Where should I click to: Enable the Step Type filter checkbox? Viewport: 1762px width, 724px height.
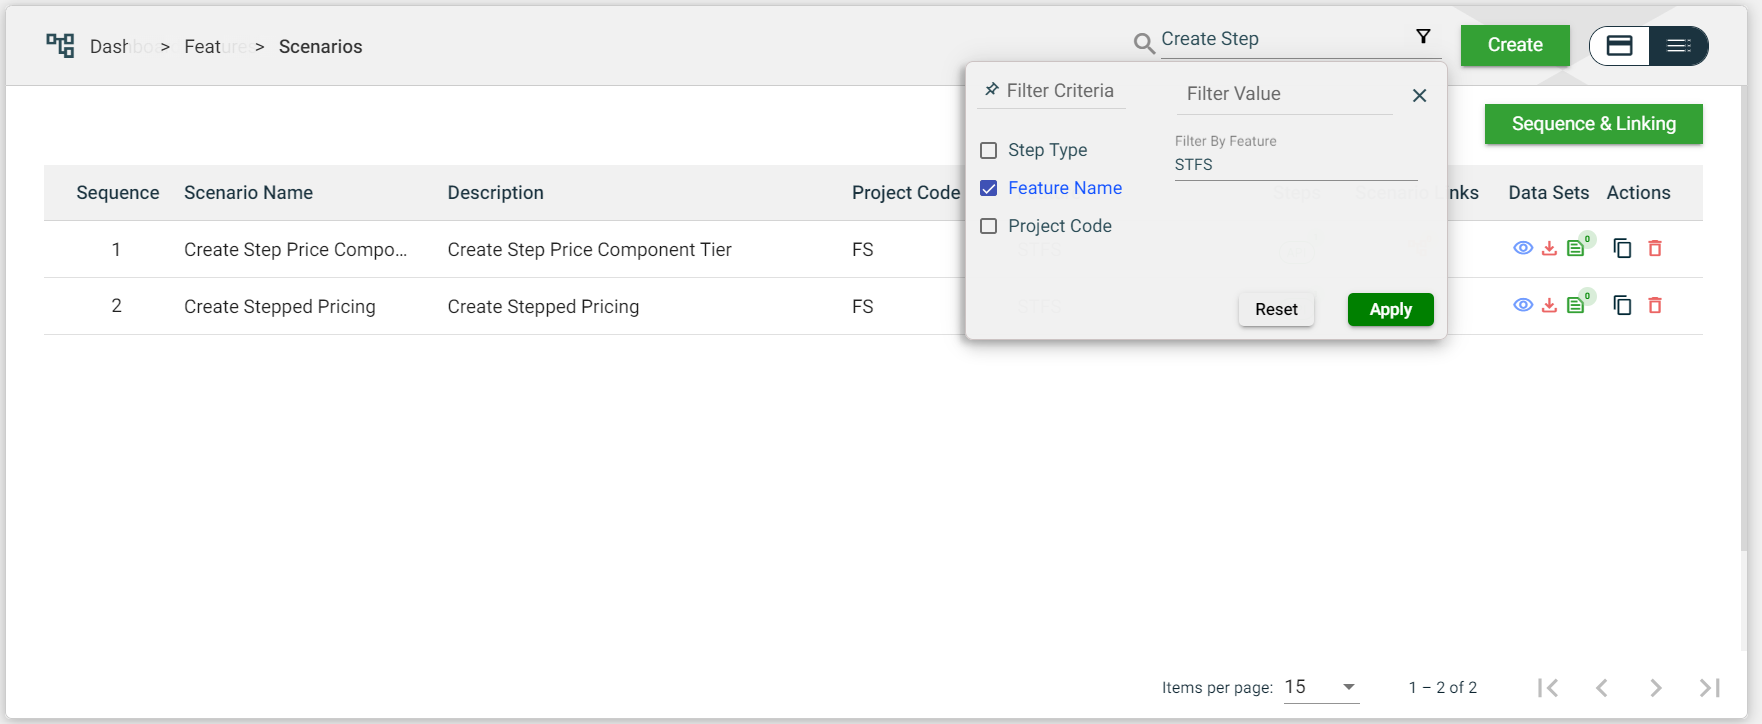pos(989,151)
